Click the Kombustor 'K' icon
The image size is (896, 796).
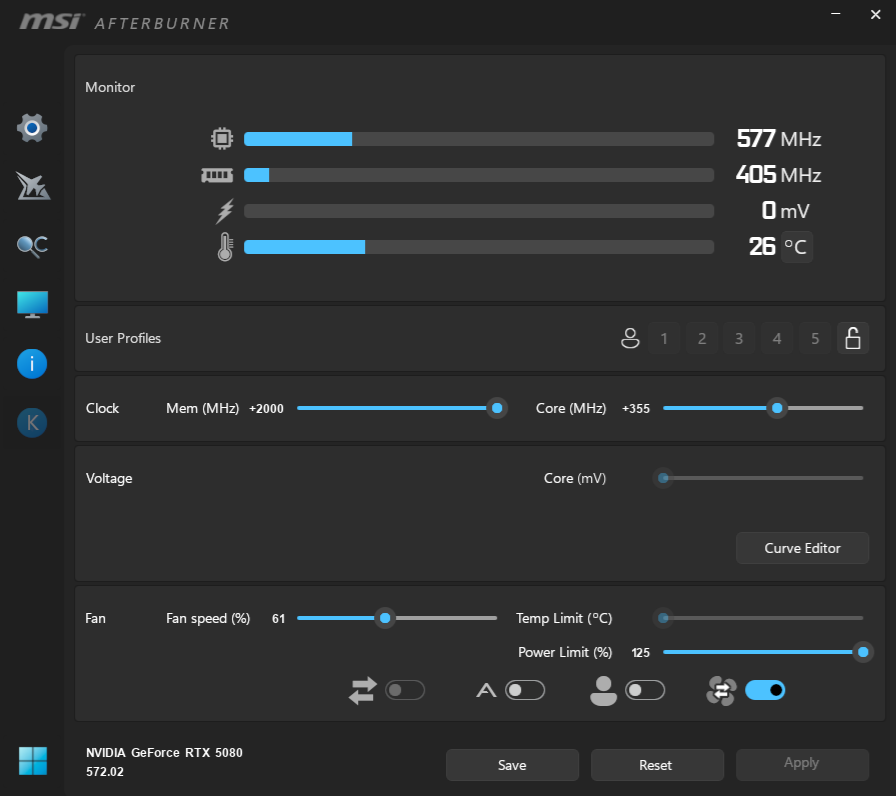(x=32, y=423)
